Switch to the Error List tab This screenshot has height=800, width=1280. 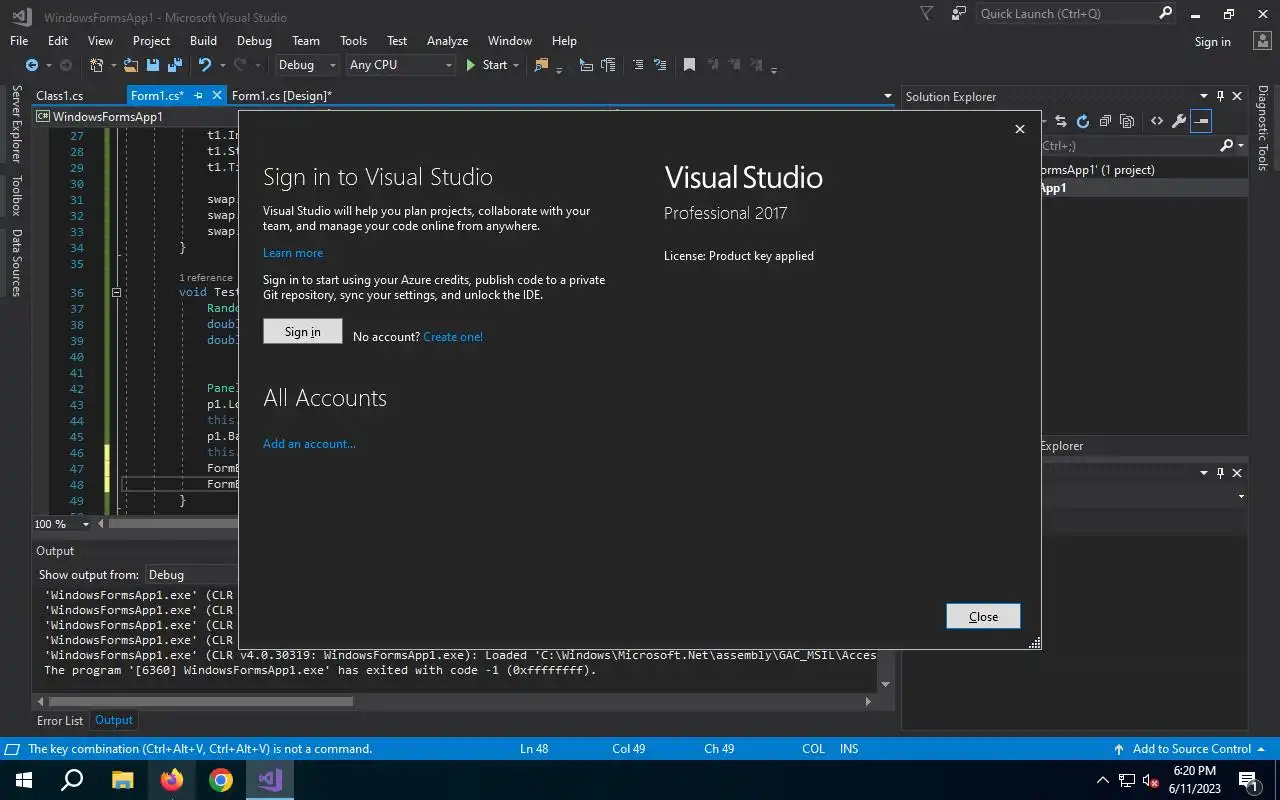pos(60,720)
